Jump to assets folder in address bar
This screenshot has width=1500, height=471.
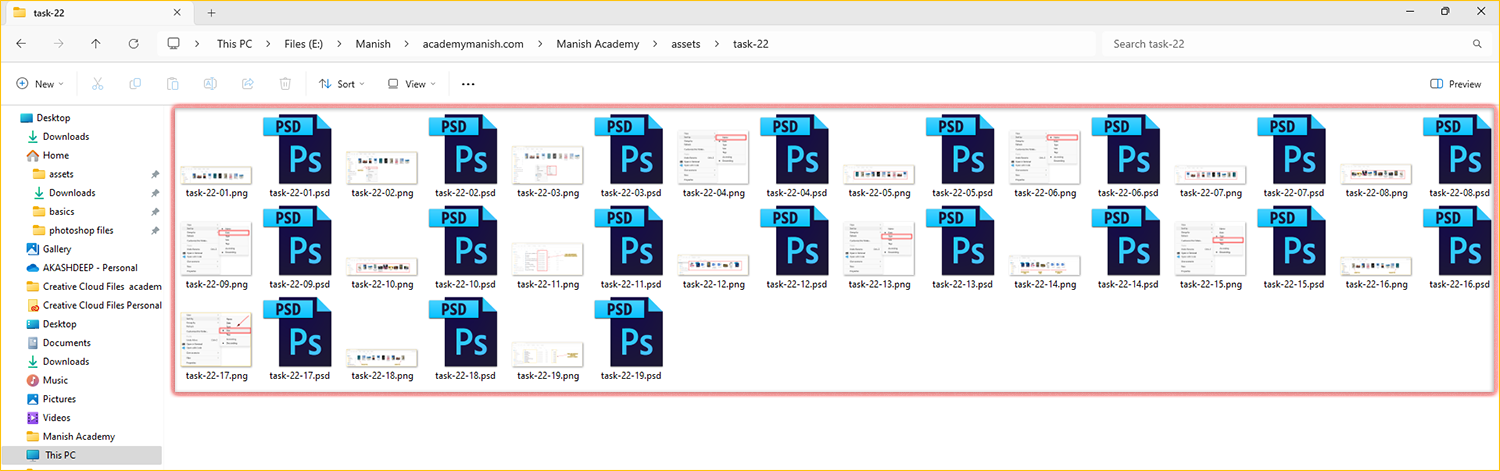point(685,44)
